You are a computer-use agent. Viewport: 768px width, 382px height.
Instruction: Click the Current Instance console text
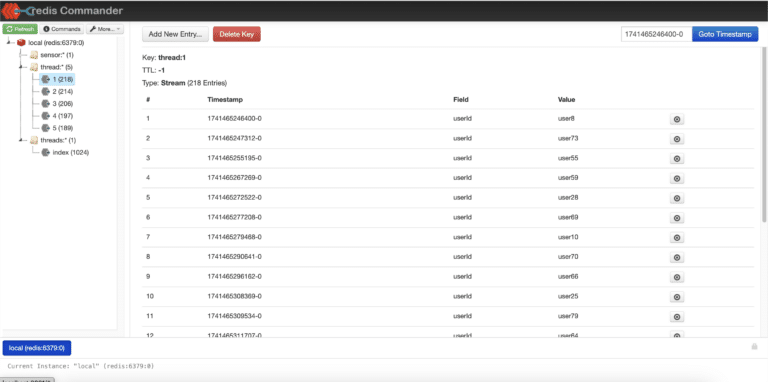click(80, 366)
